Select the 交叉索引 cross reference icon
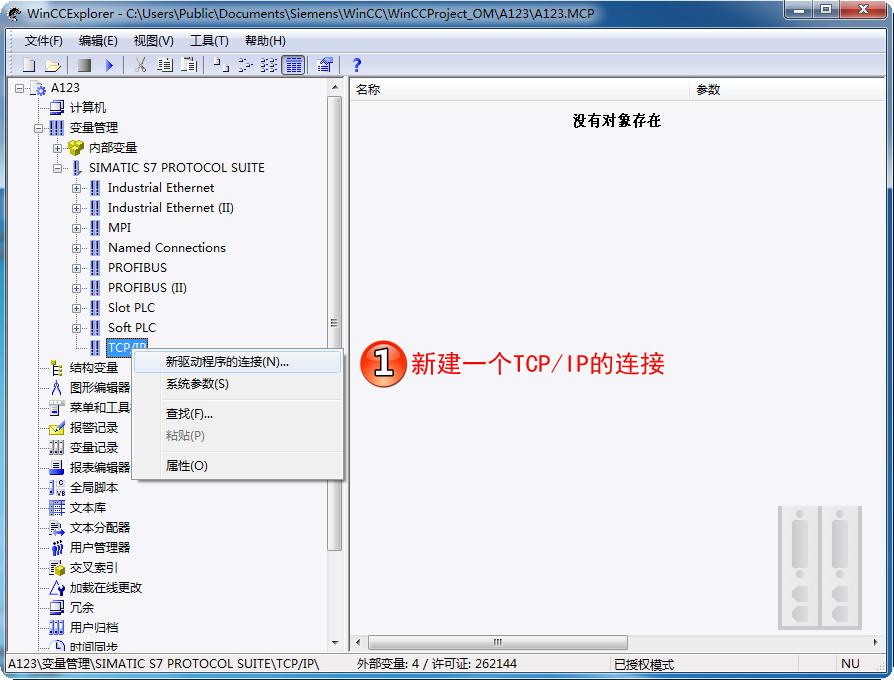The width and height of the screenshot is (894, 680). (x=56, y=568)
